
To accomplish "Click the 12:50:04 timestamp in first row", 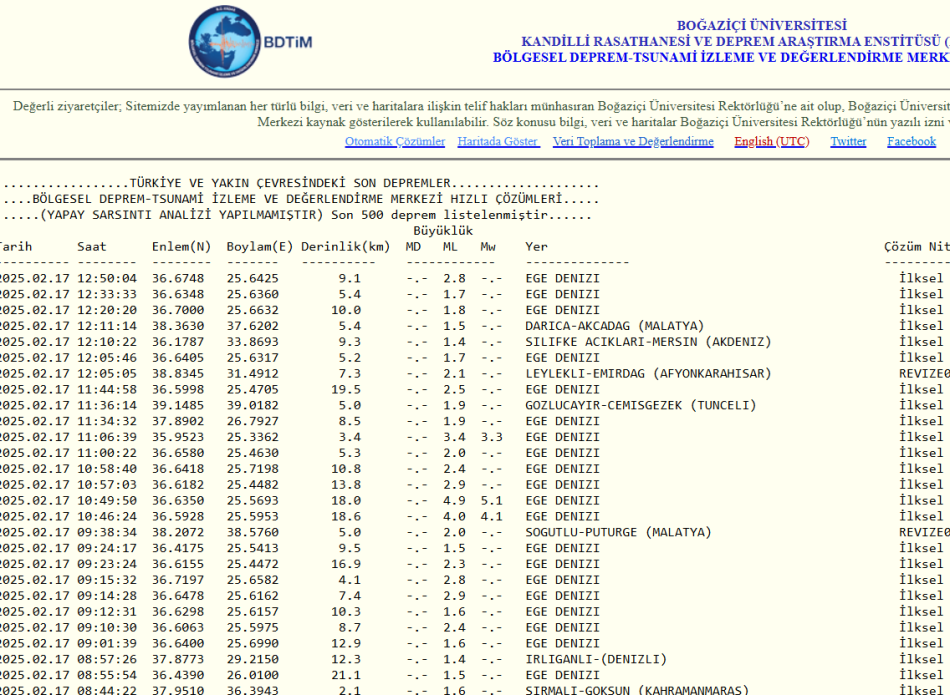I will (107, 278).
